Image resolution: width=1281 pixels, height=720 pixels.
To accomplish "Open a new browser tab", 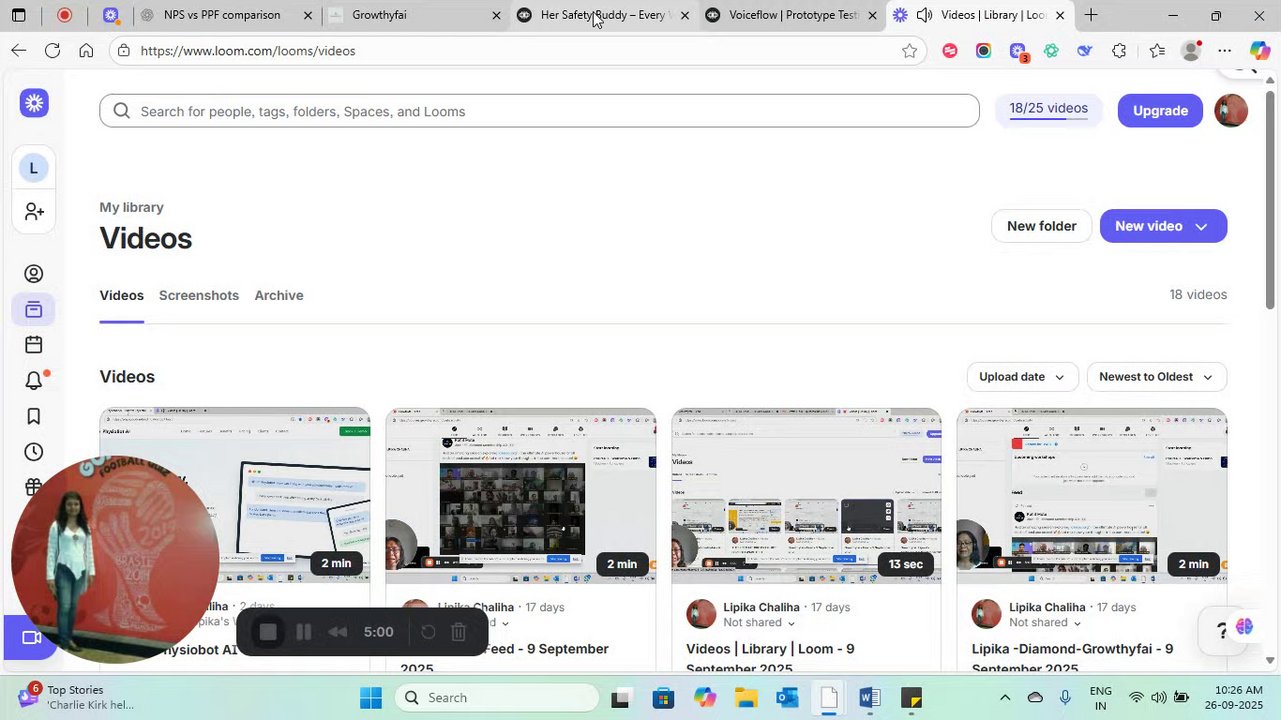I will [x=1091, y=15].
